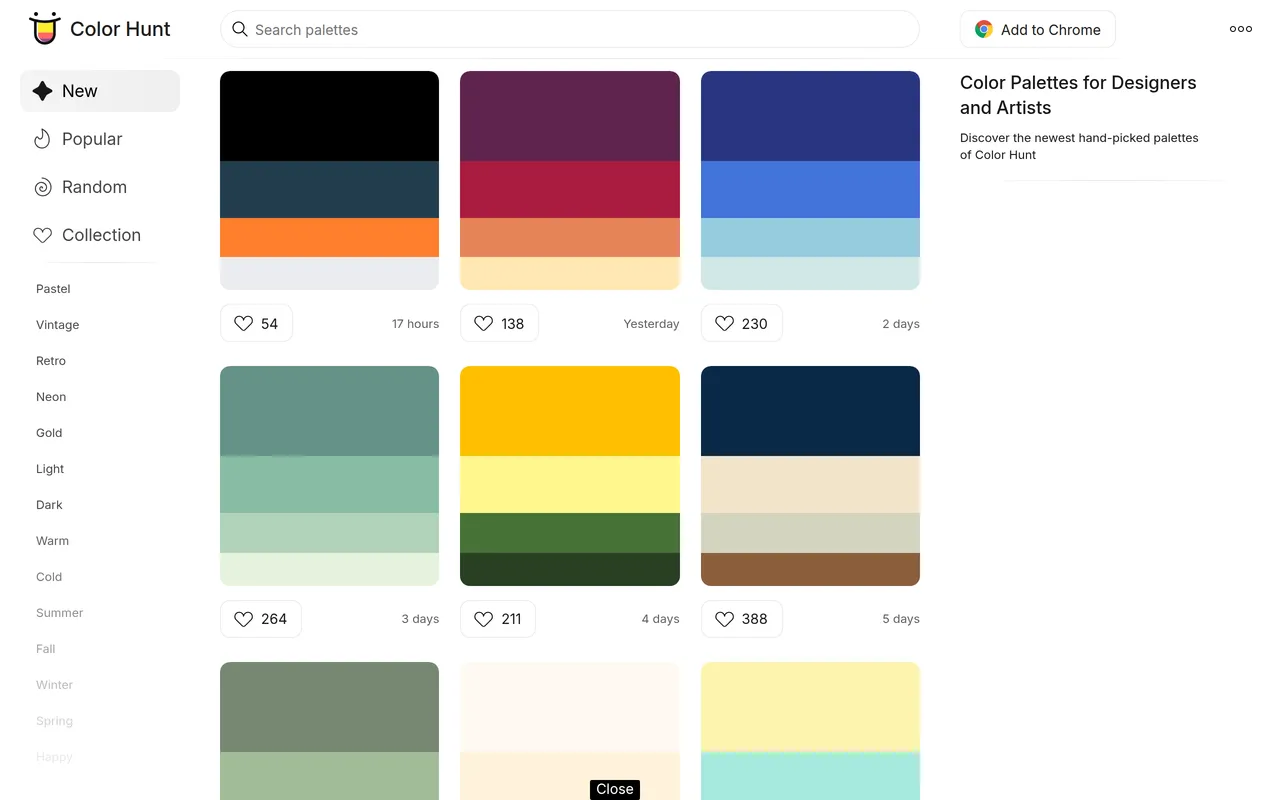
Task: Select the Pastel tag
Action: point(53,289)
